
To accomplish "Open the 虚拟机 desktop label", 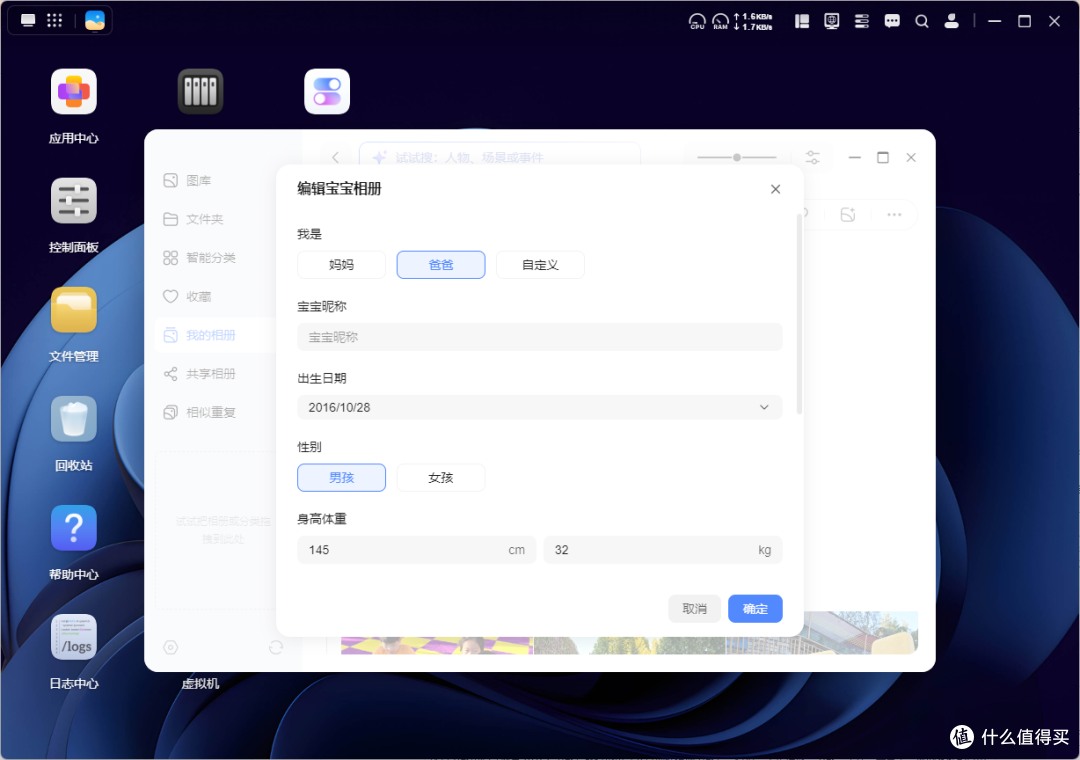I will [x=200, y=684].
